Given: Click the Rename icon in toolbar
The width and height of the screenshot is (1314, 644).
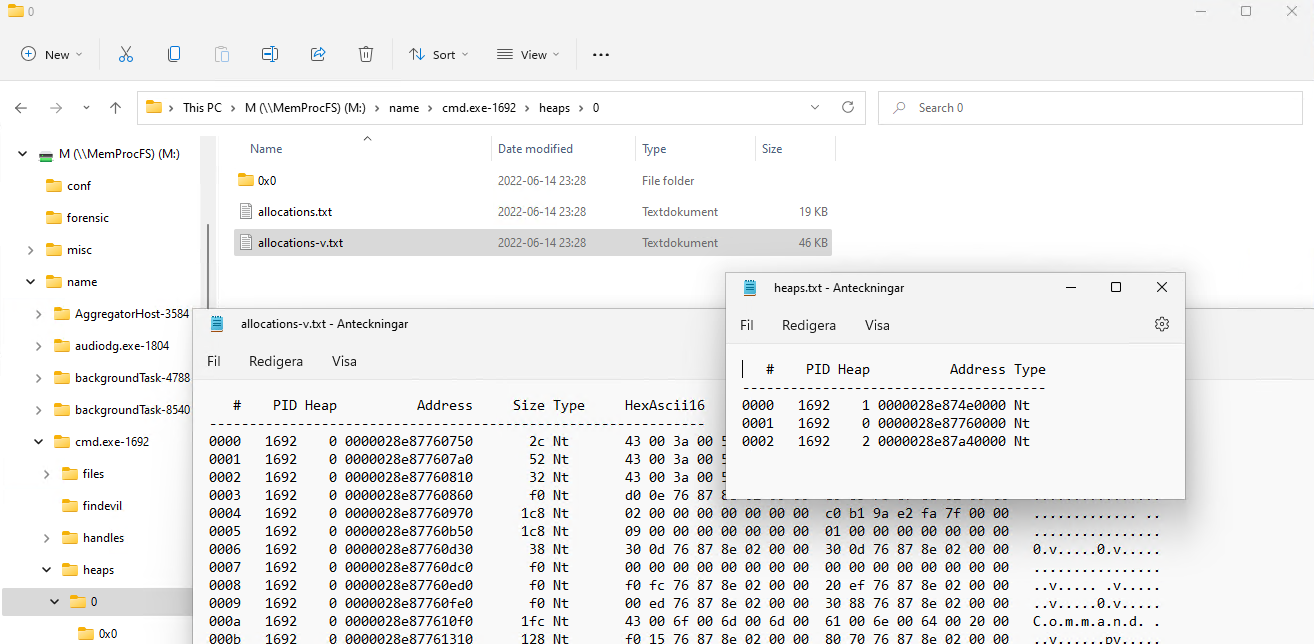Looking at the screenshot, I should (x=270, y=55).
